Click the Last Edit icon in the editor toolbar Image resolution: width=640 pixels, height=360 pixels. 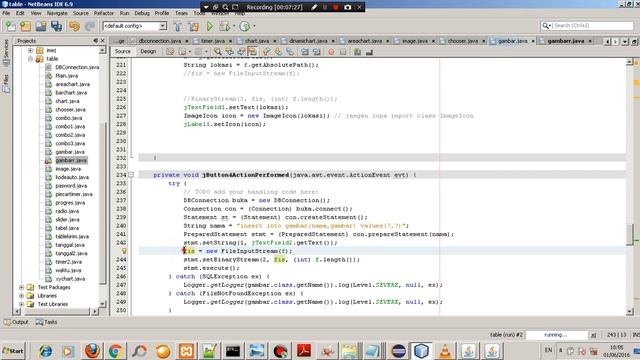pos(170,52)
